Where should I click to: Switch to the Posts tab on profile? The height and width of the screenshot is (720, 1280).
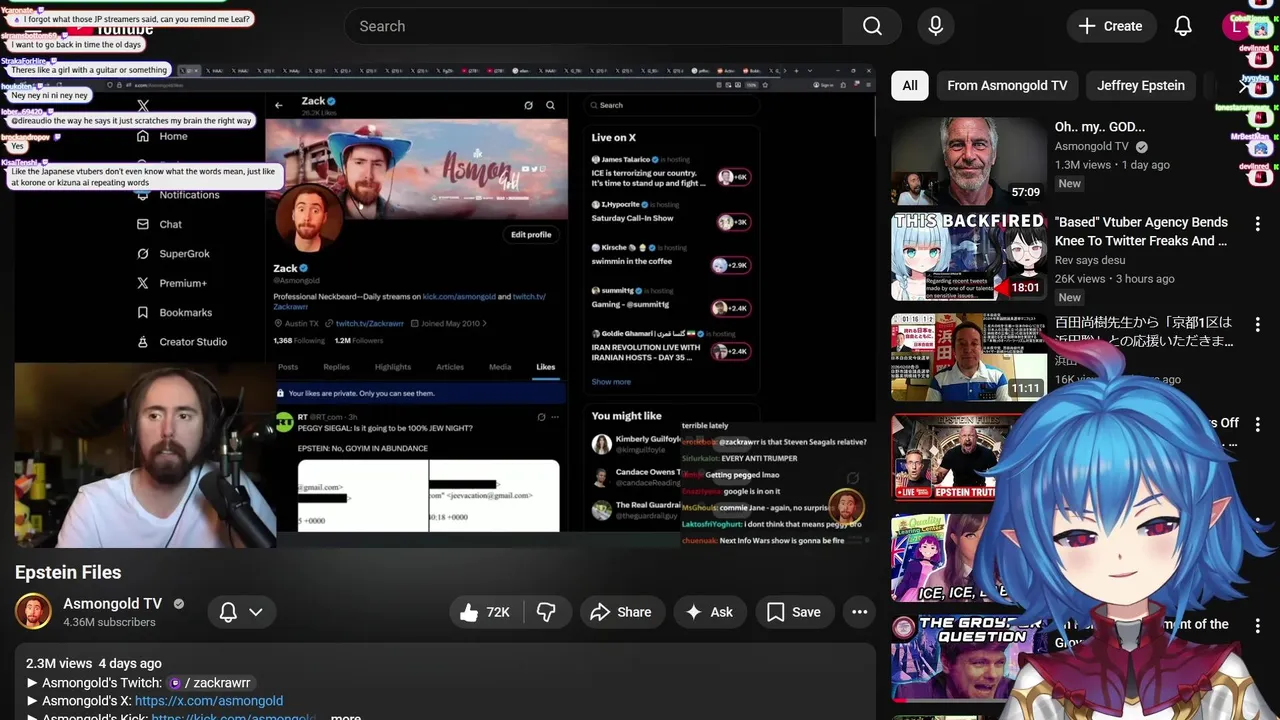[x=288, y=367]
